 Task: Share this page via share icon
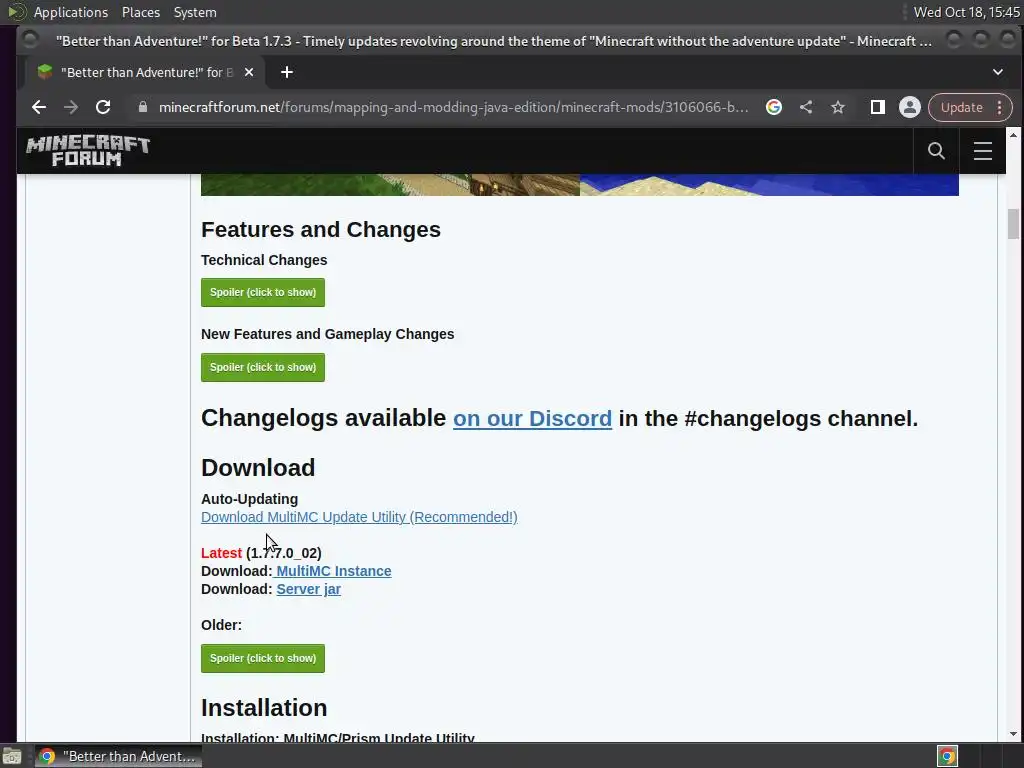click(806, 107)
